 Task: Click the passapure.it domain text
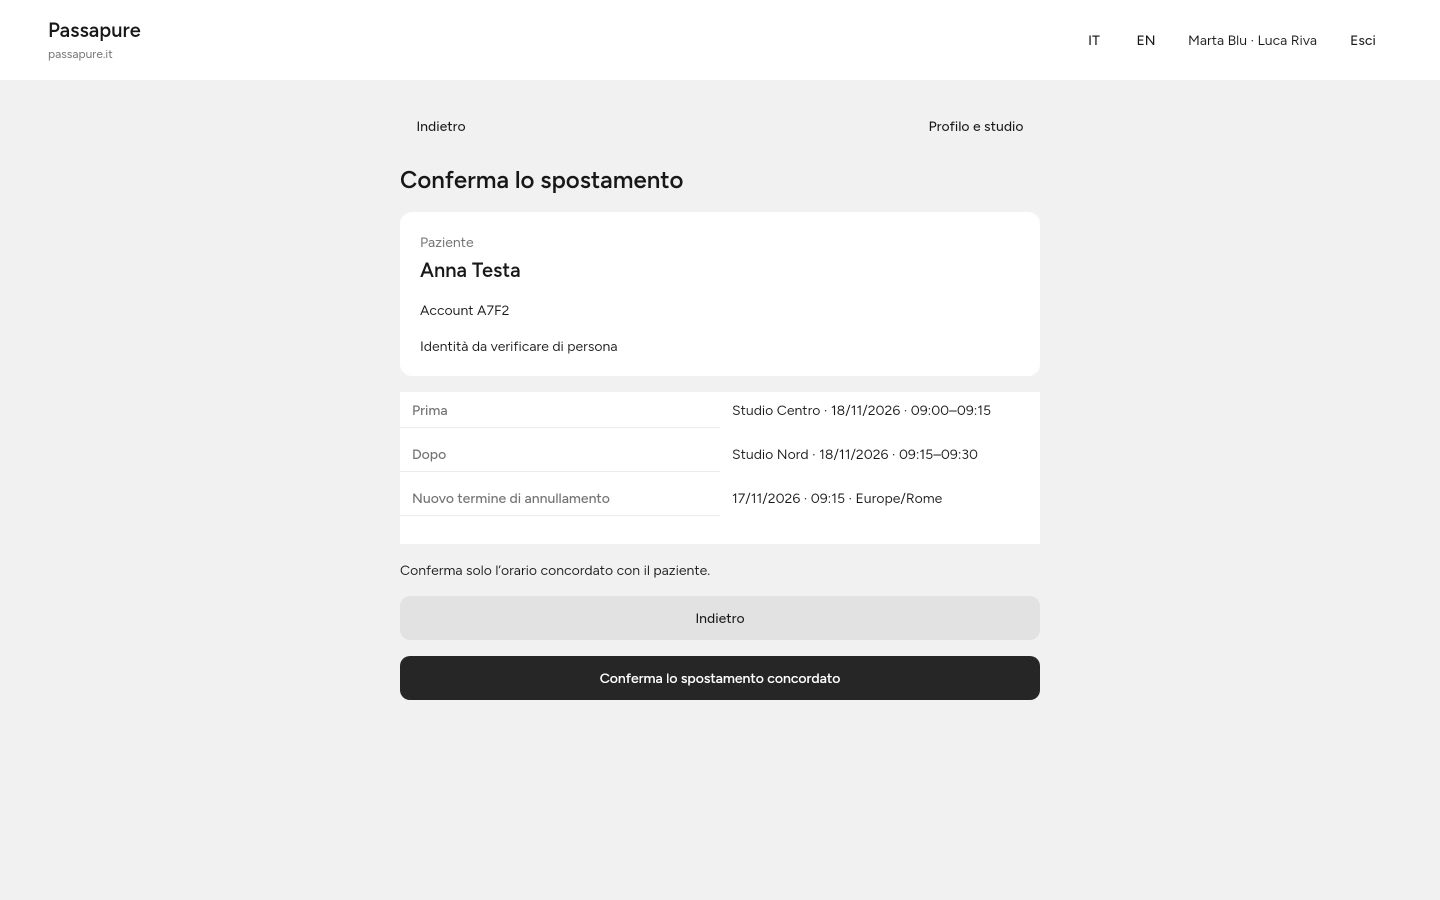tap(80, 54)
